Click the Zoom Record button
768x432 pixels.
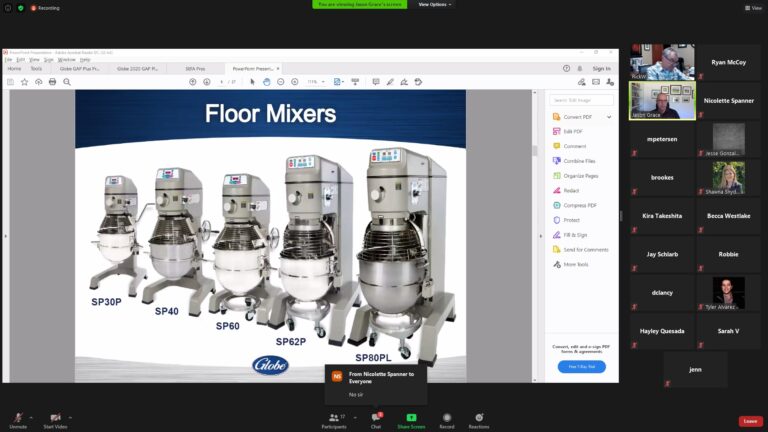pos(447,420)
